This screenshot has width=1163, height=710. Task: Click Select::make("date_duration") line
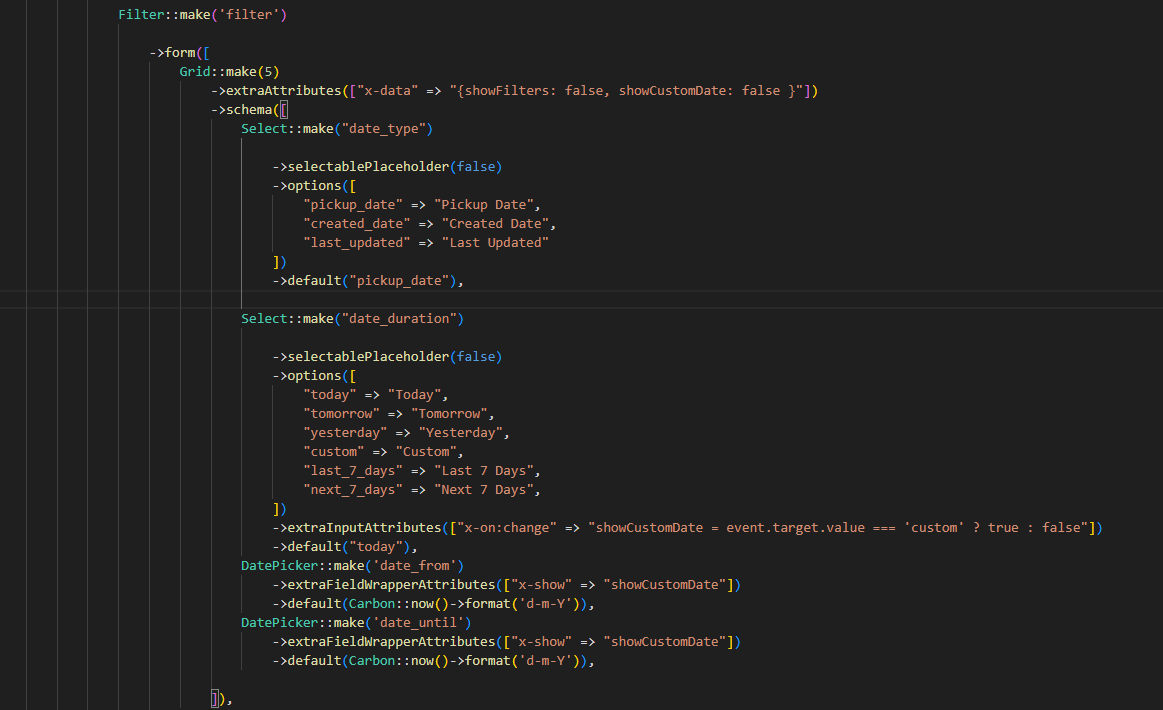(352, 319)
